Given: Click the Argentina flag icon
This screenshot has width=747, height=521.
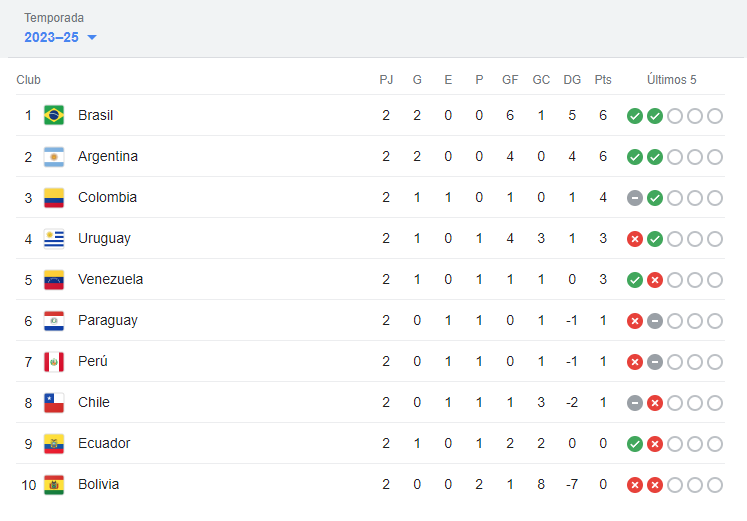Looking at the screenshot, I should (x=54, y=156).
